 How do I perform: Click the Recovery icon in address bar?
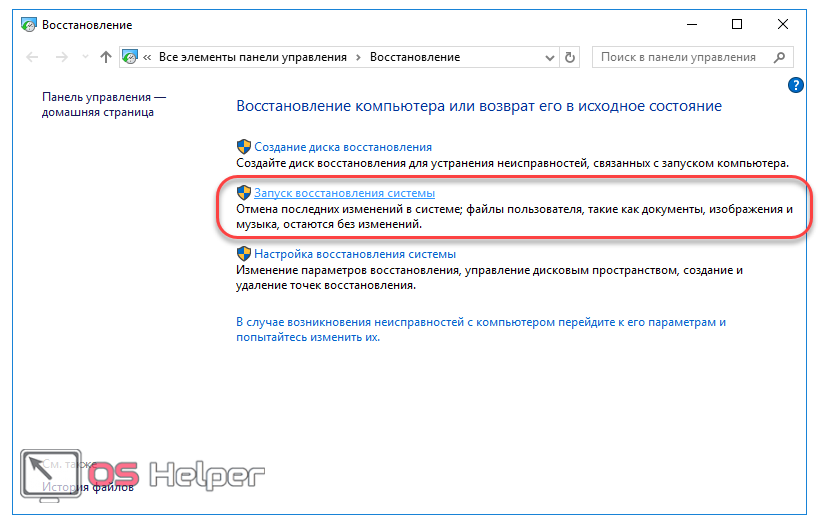(130, 58)
